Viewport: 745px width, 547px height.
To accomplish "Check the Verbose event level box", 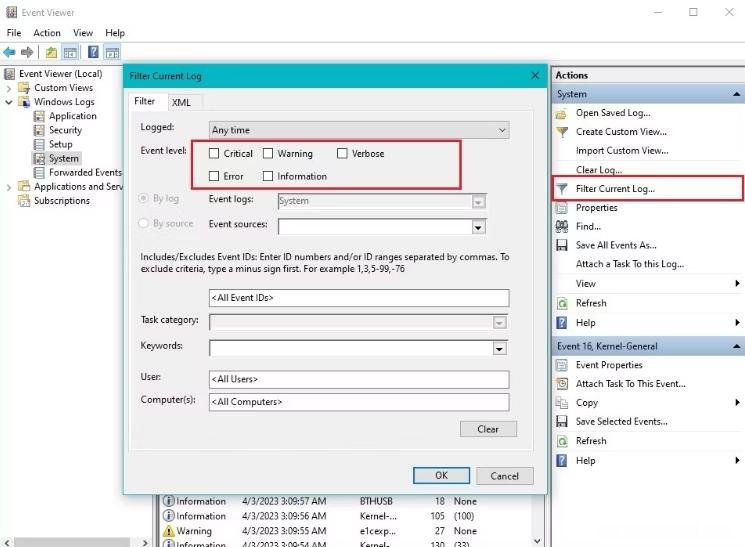I will tap(342, 154).
